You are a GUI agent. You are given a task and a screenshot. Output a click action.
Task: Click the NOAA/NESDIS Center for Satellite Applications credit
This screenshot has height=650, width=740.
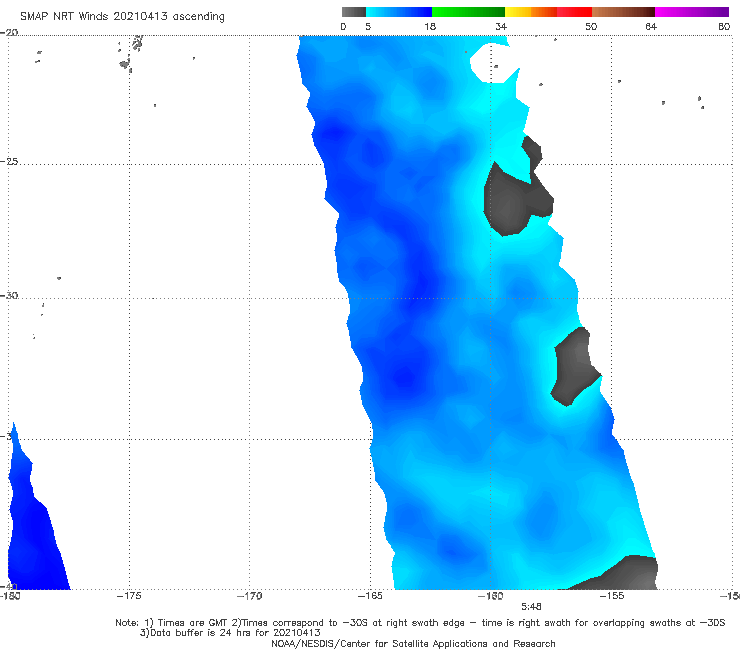pos(413,644)
